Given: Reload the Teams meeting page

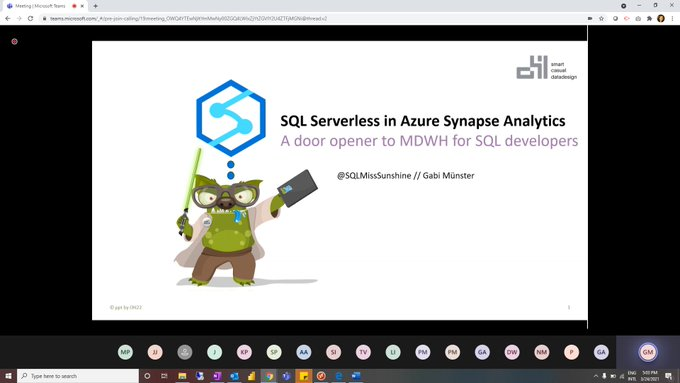Looking at the screenshot, I should point(30,19).
